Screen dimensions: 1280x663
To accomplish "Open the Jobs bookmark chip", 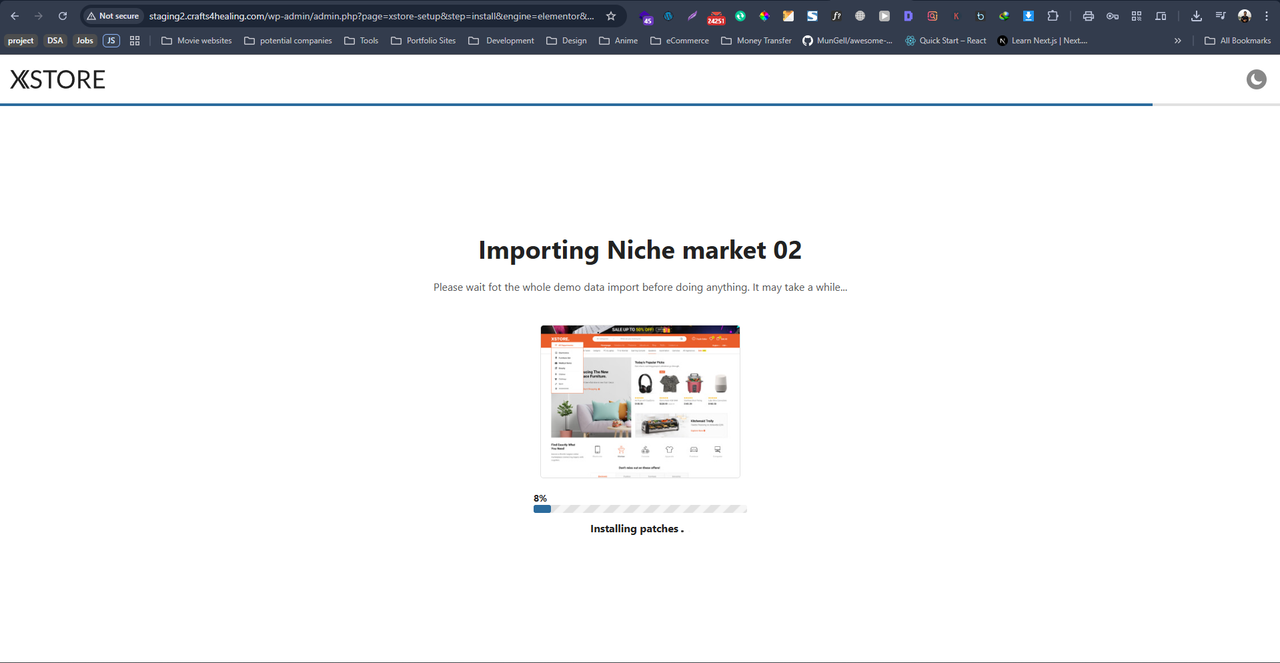I will 85,41.
